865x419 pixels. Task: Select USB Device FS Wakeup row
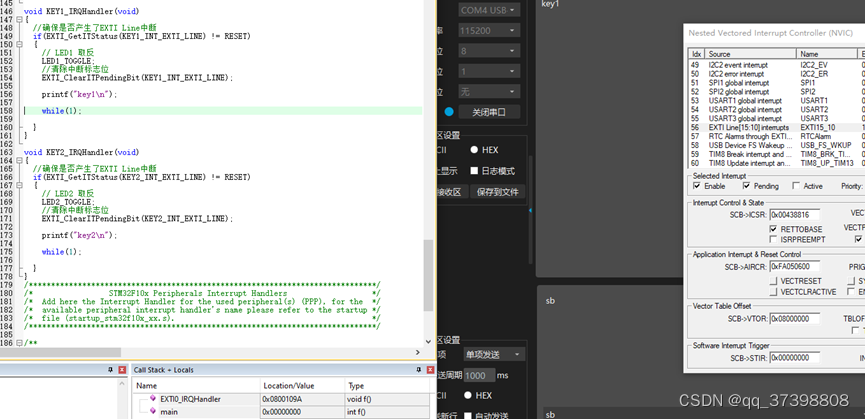click(777, 145)
